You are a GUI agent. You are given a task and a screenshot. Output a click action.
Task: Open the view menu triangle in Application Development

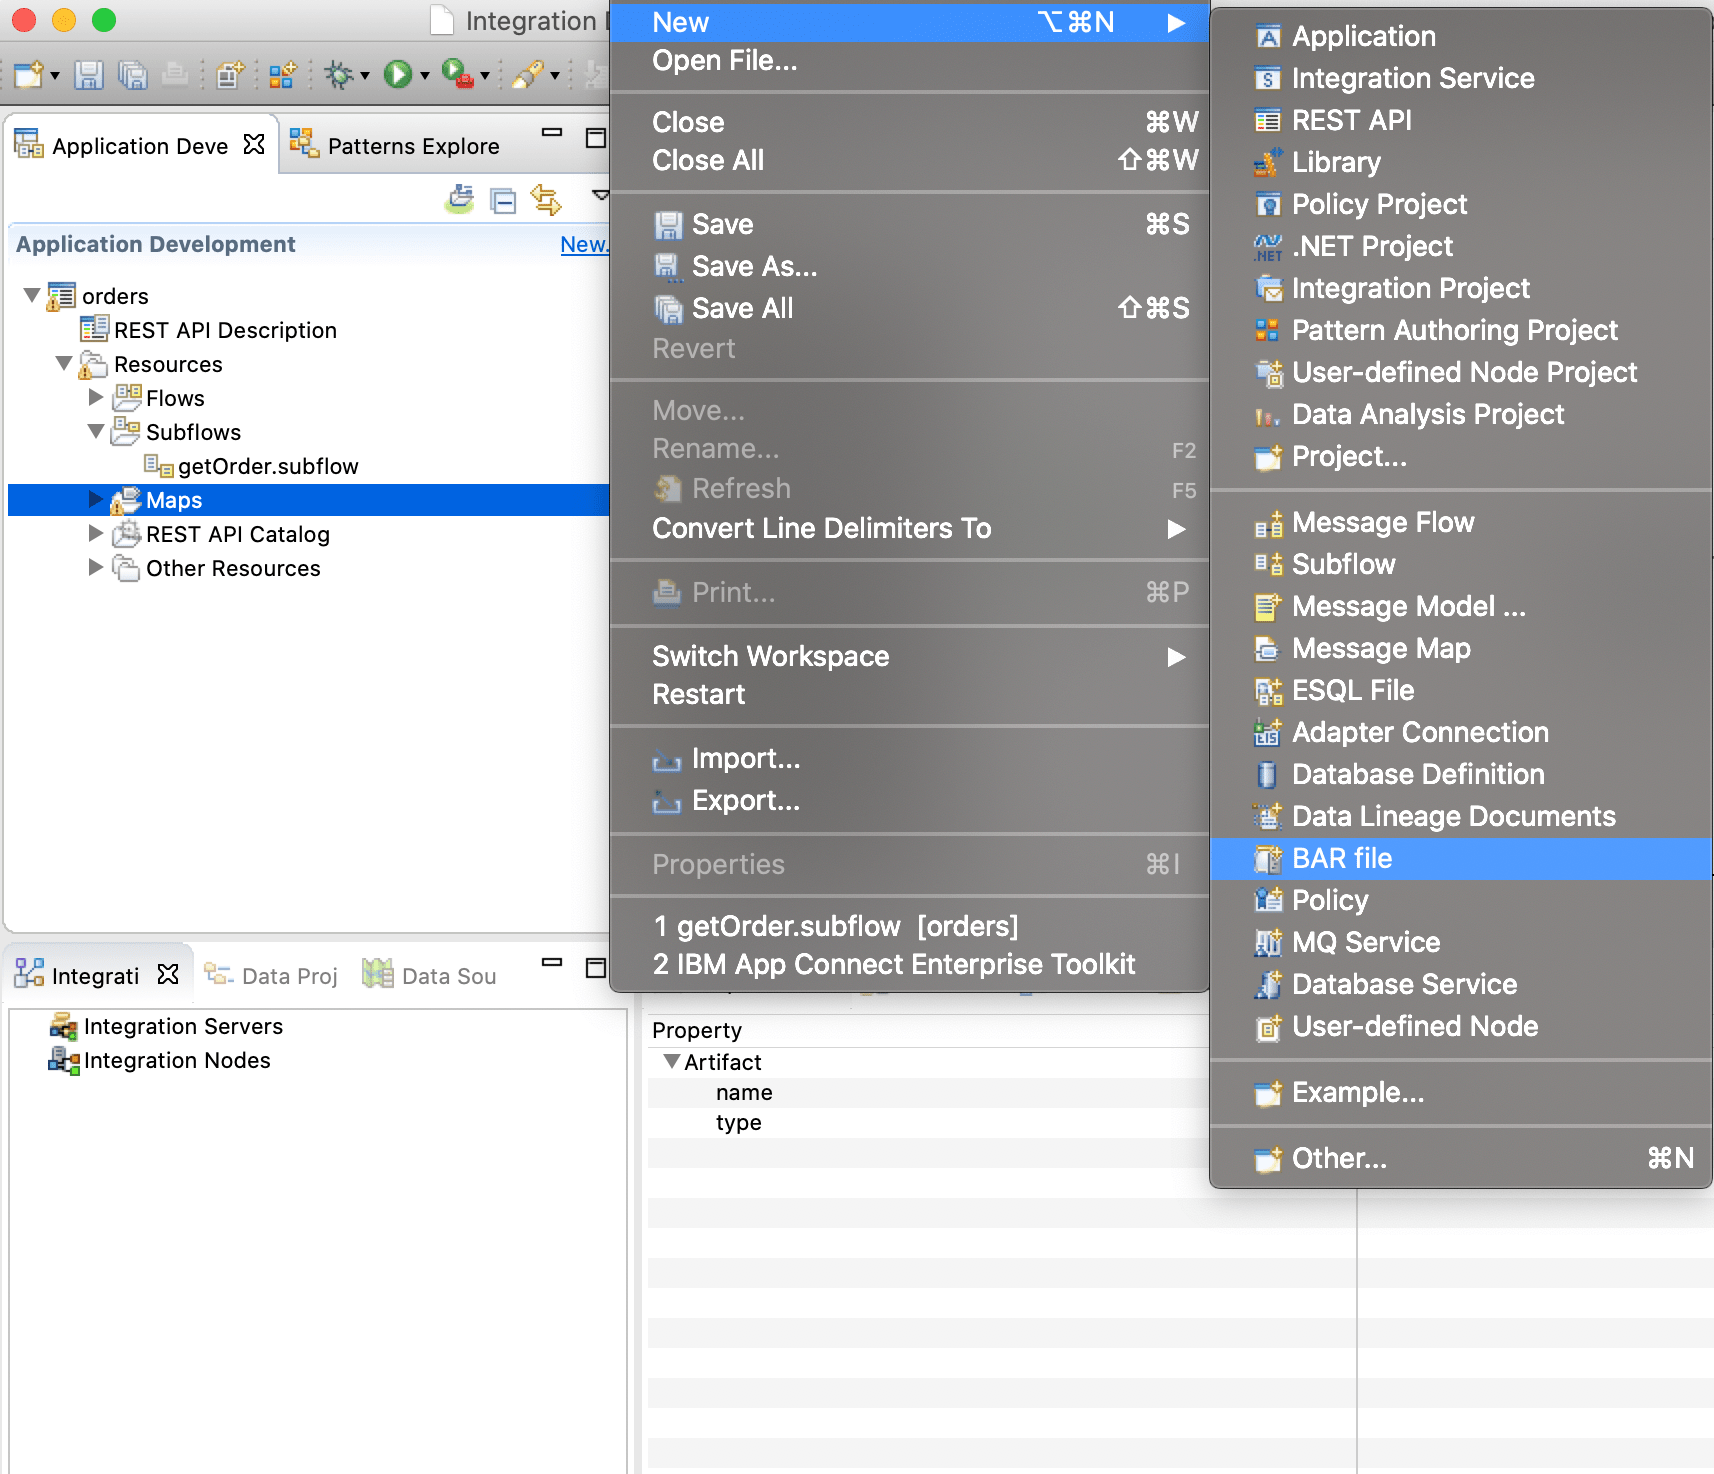(x=600, y=195)
